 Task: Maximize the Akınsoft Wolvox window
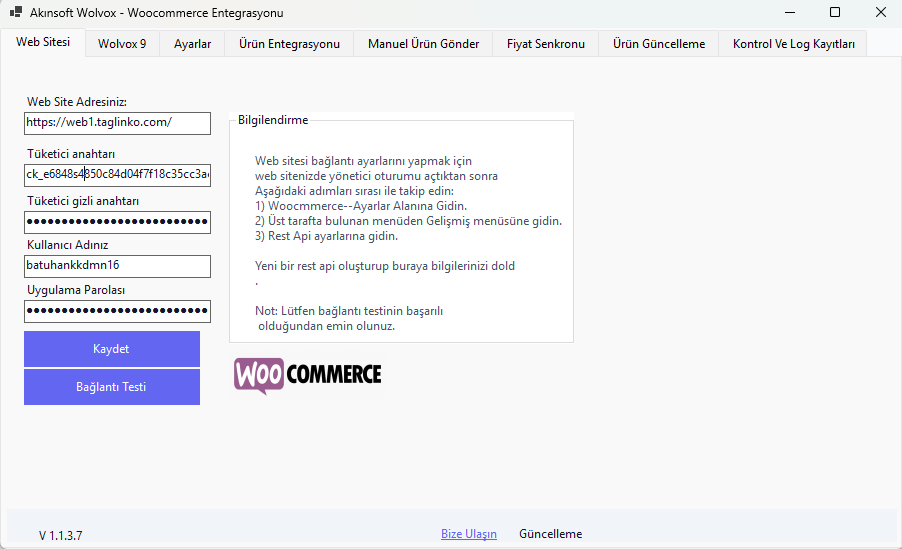click(x=835, y=12)
